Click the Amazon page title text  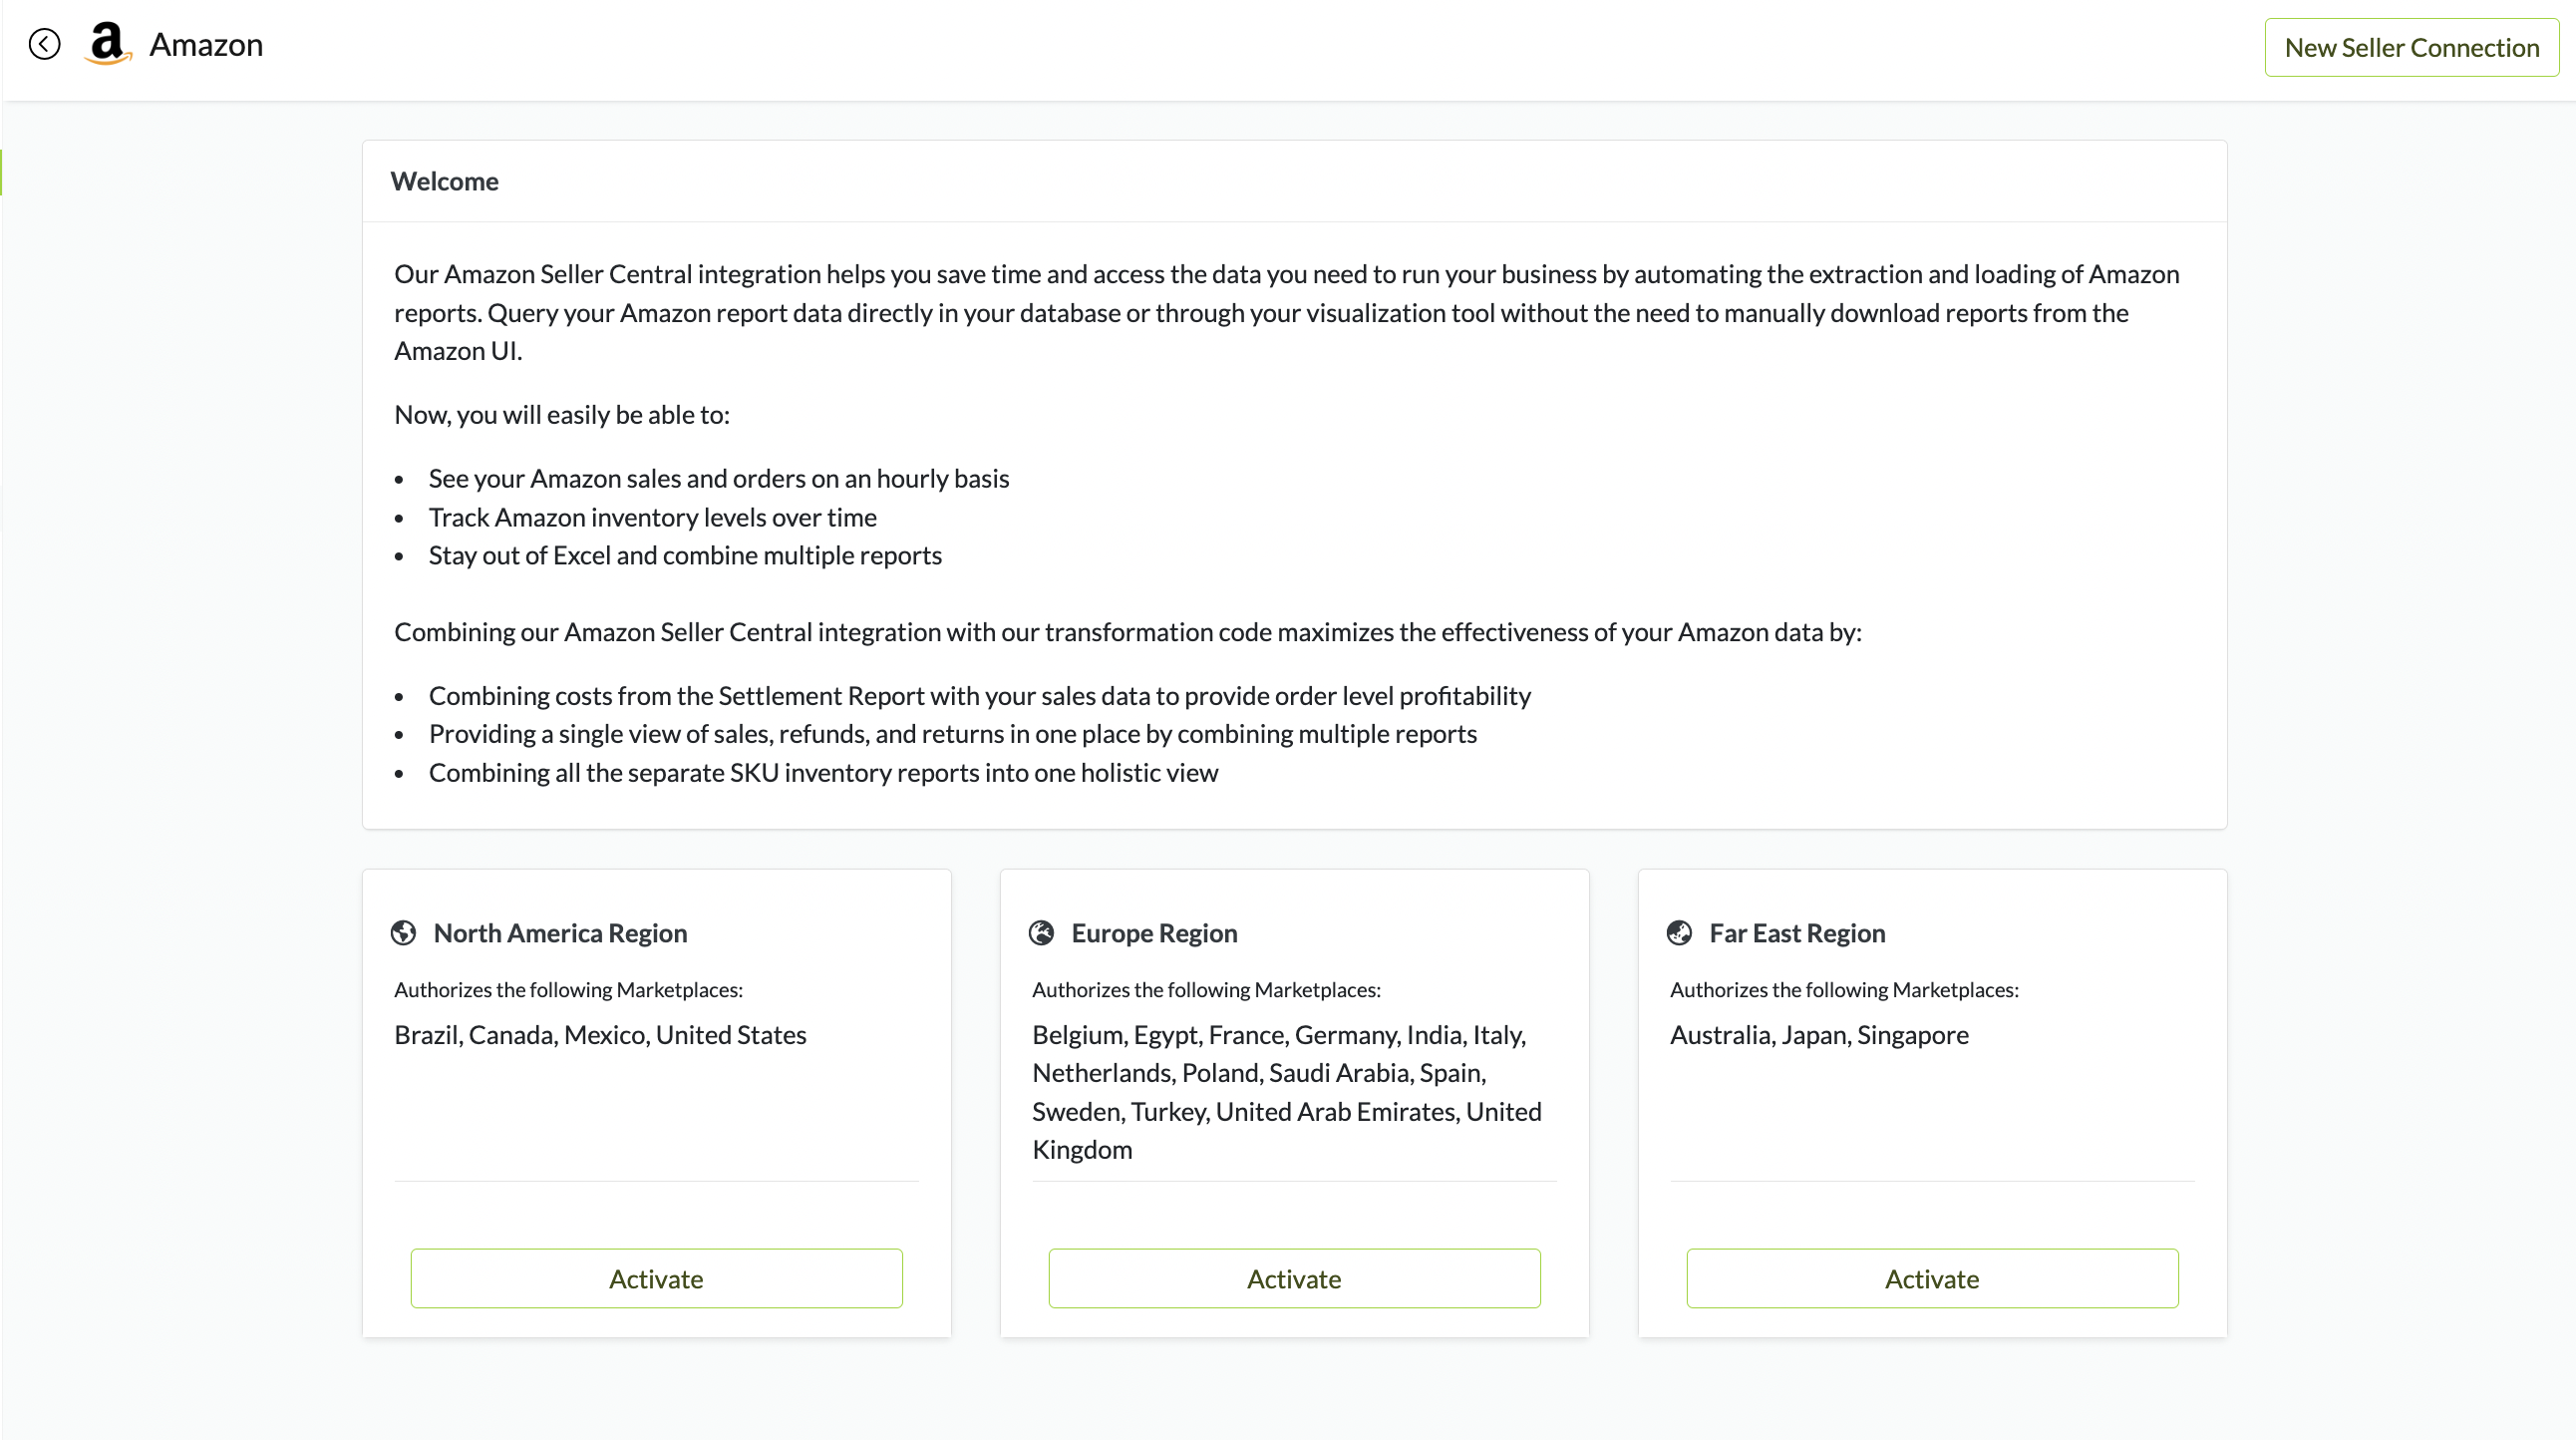click(206, 45)
